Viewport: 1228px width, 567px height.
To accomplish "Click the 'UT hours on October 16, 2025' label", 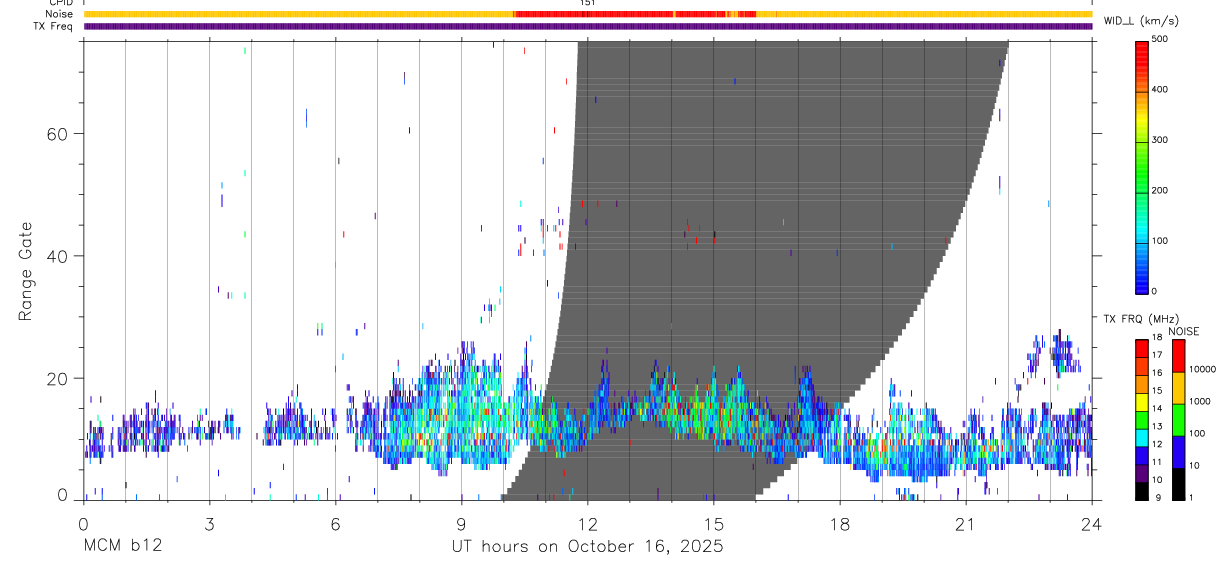I will pos(587,546).
